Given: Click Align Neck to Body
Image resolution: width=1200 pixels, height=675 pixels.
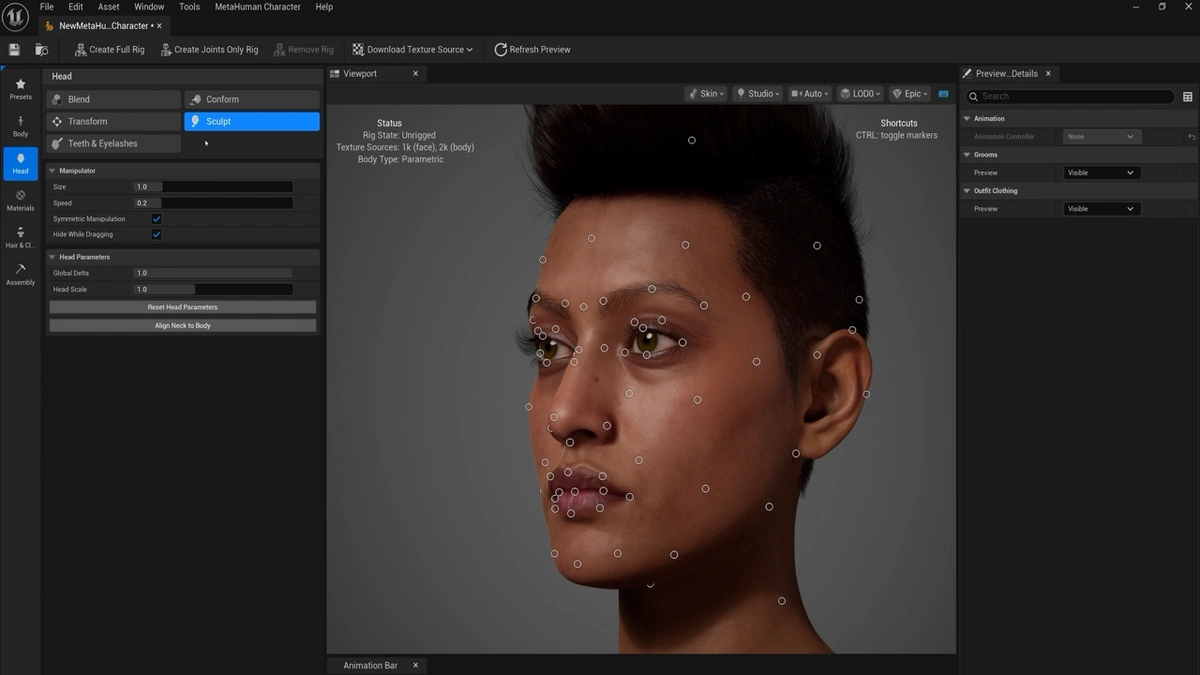Looking at the screenshot, I should click(x=182, y=324).
